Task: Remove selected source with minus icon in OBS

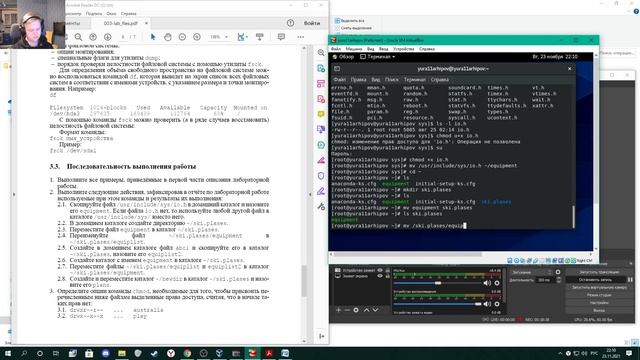Action: (x=347, y=310)
